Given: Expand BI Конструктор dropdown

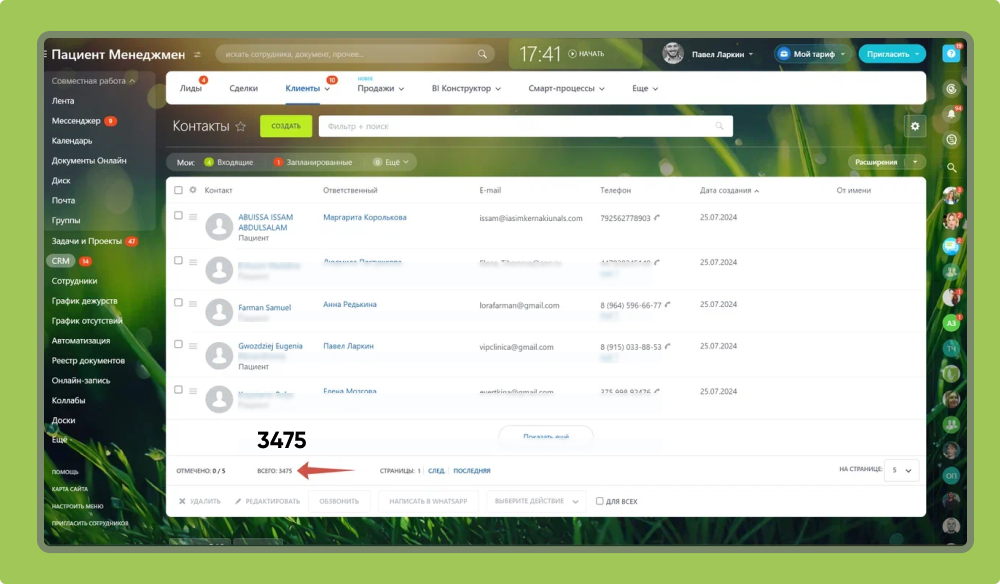Looking at the screenshot, I should click(x=498, y=89).
